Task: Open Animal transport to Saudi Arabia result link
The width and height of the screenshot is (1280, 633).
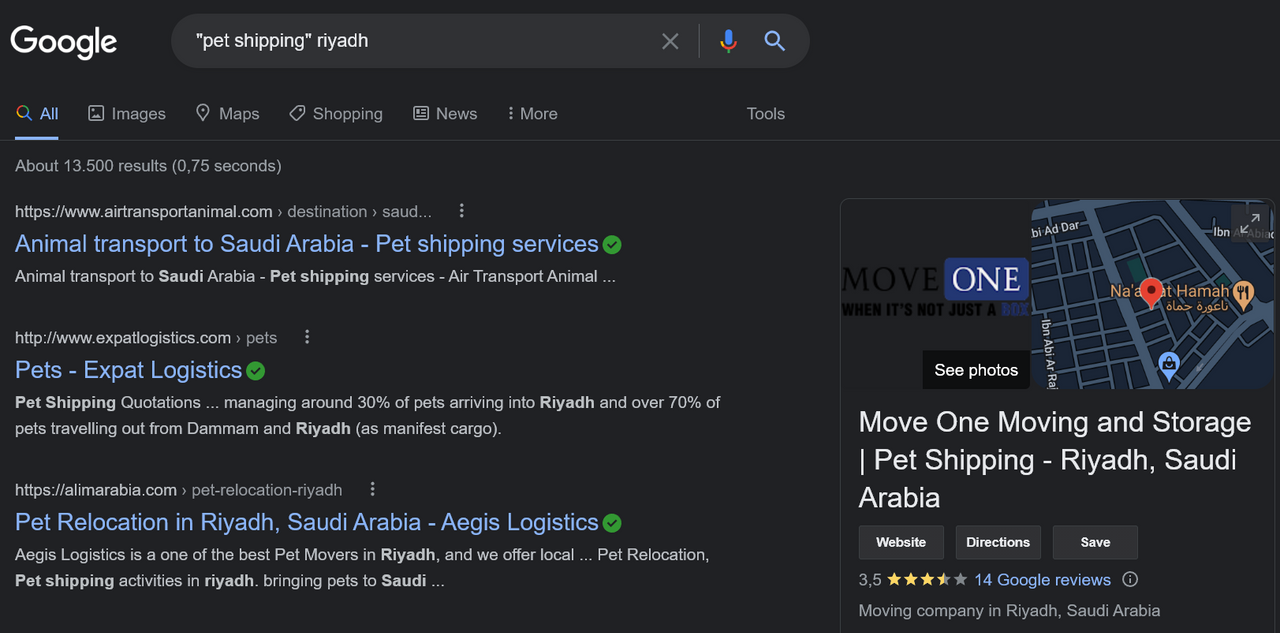Action: tap(307, 244)
